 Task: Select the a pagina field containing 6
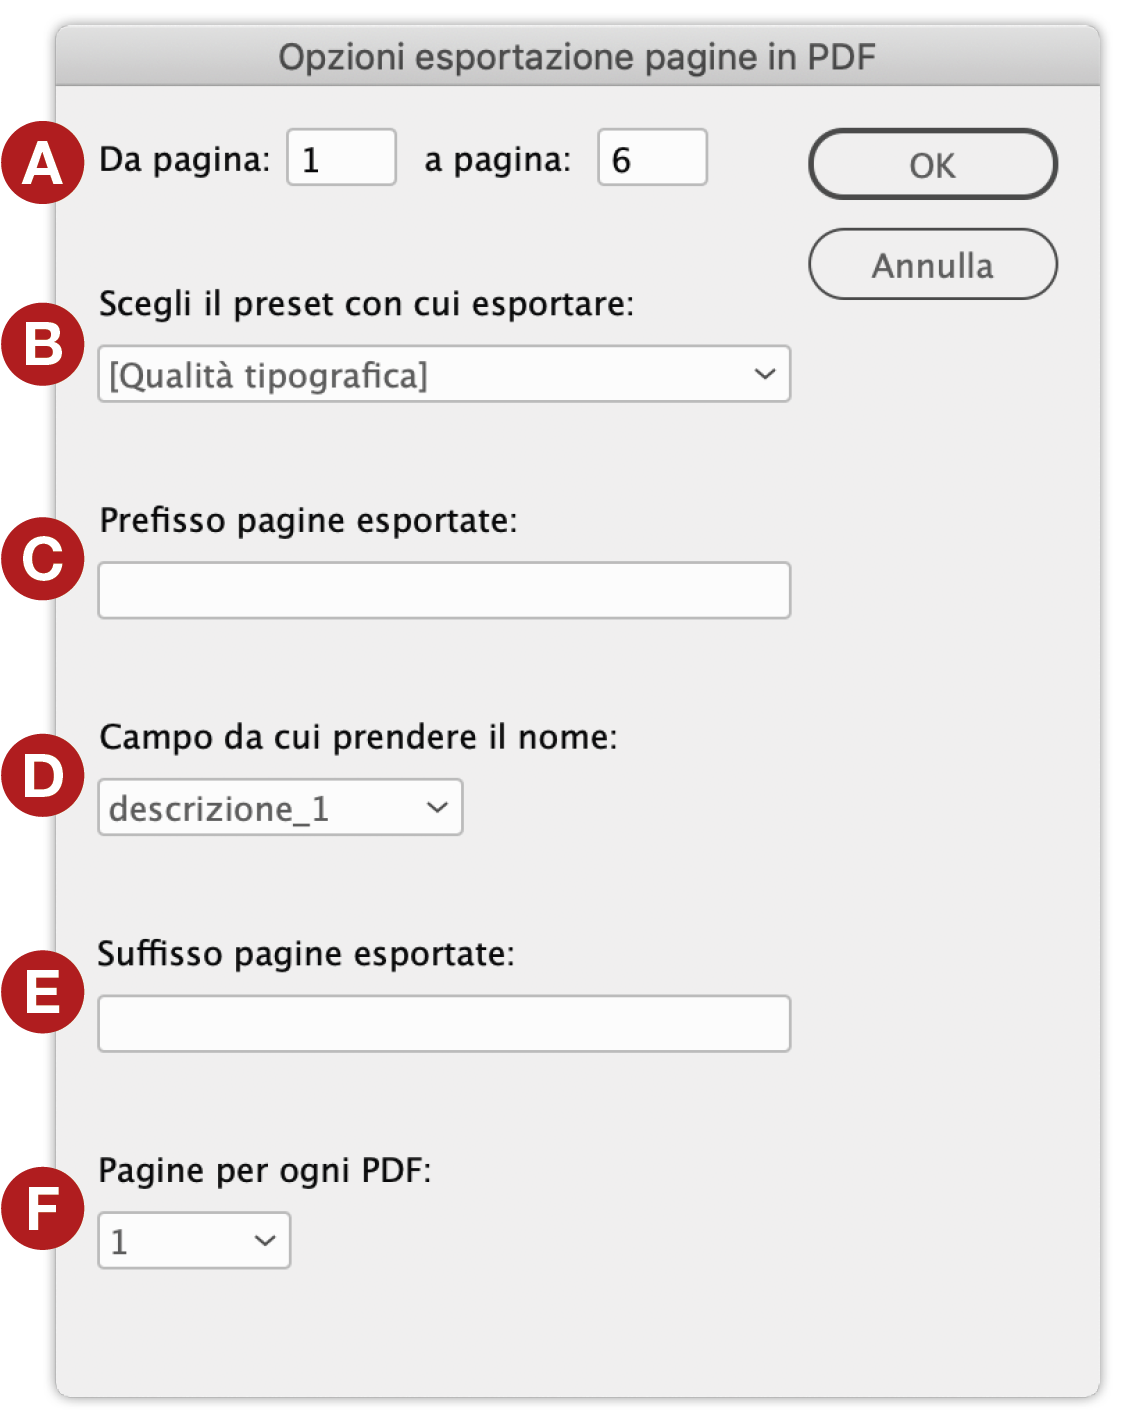651,158
